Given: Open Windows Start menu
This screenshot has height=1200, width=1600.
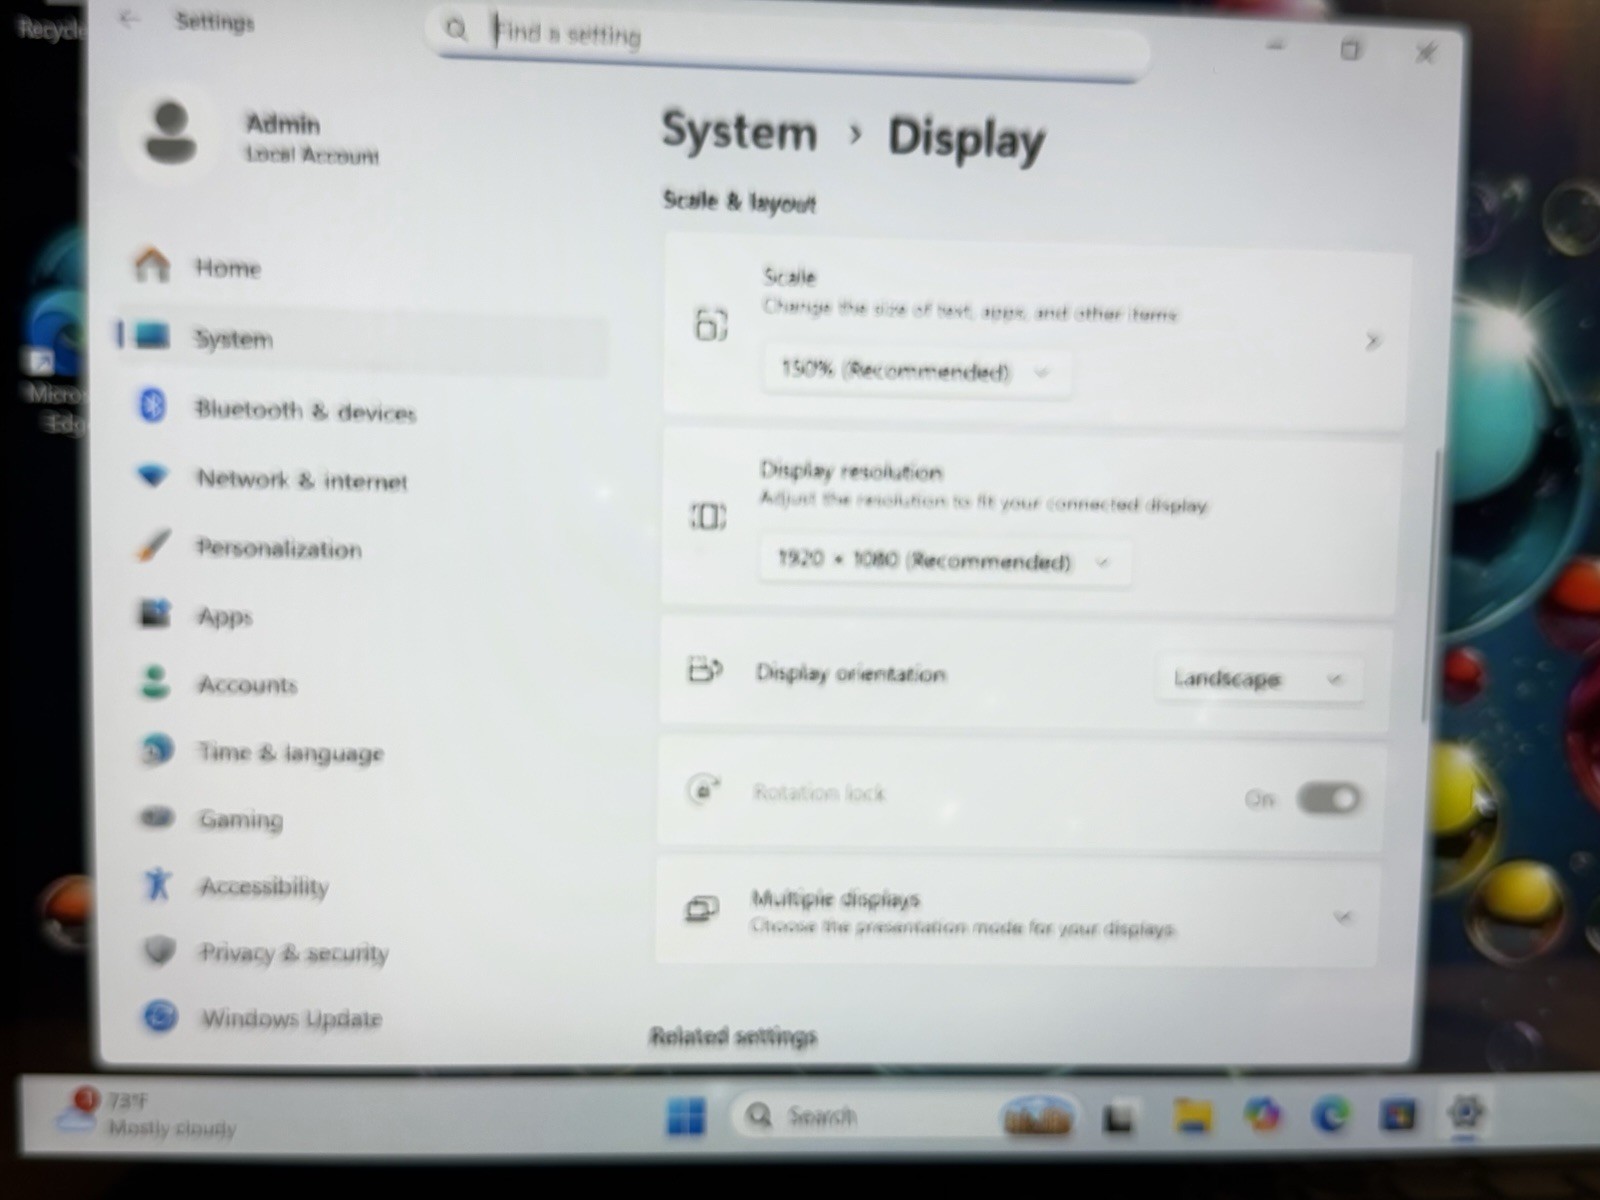Looking at the screenshot, I should coord(686,1116).
